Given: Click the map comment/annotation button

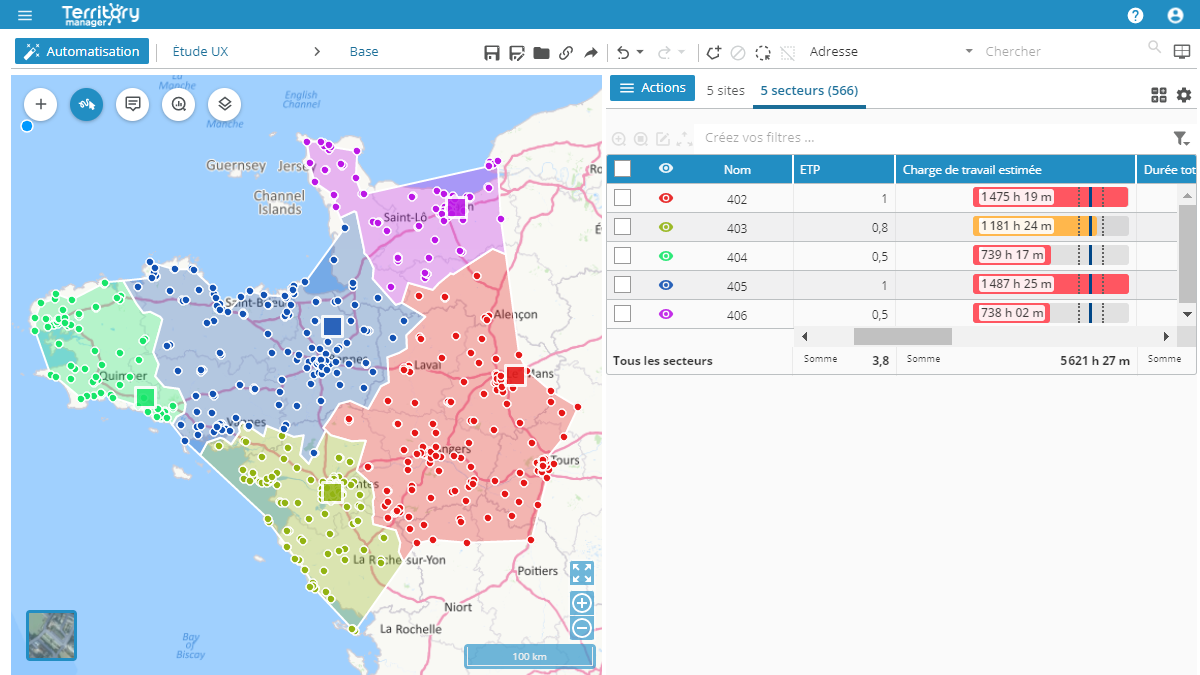Looking at the screenshot, I should [133, 103].
